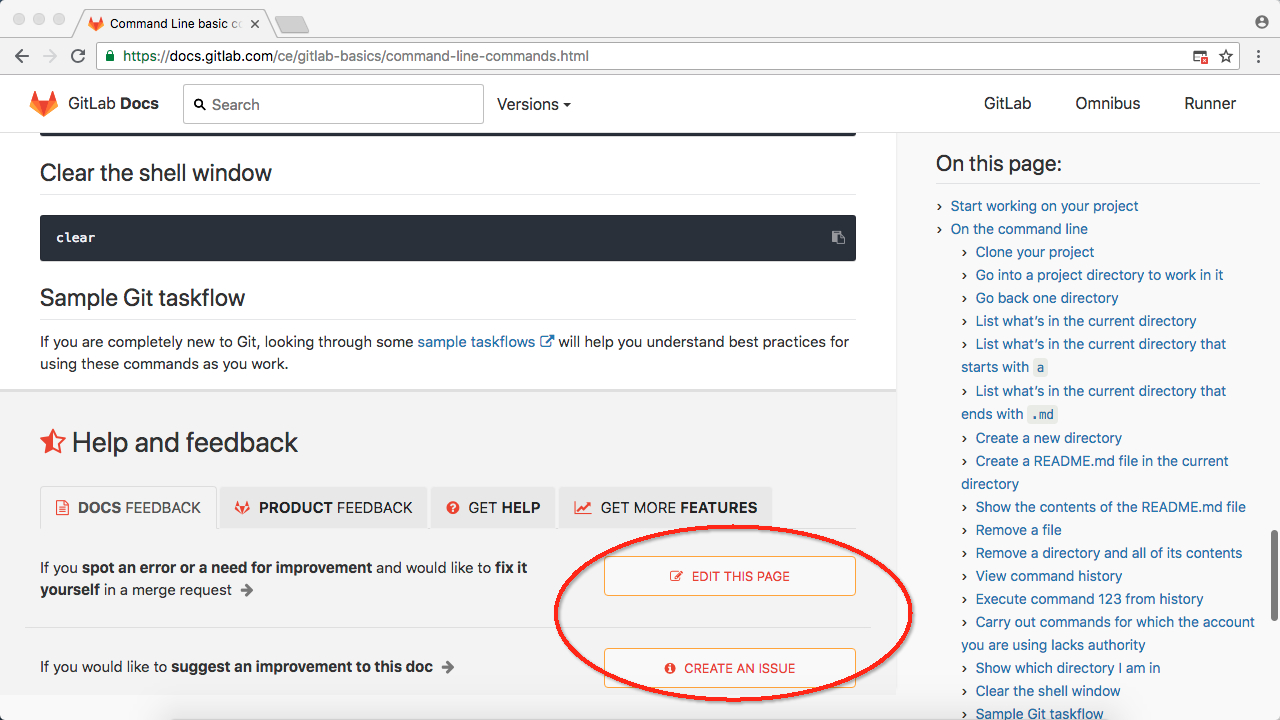Click the 'Clear the shell window' heading
The width and height of the screenshot is (1280, 720).
tap(156, 173)
